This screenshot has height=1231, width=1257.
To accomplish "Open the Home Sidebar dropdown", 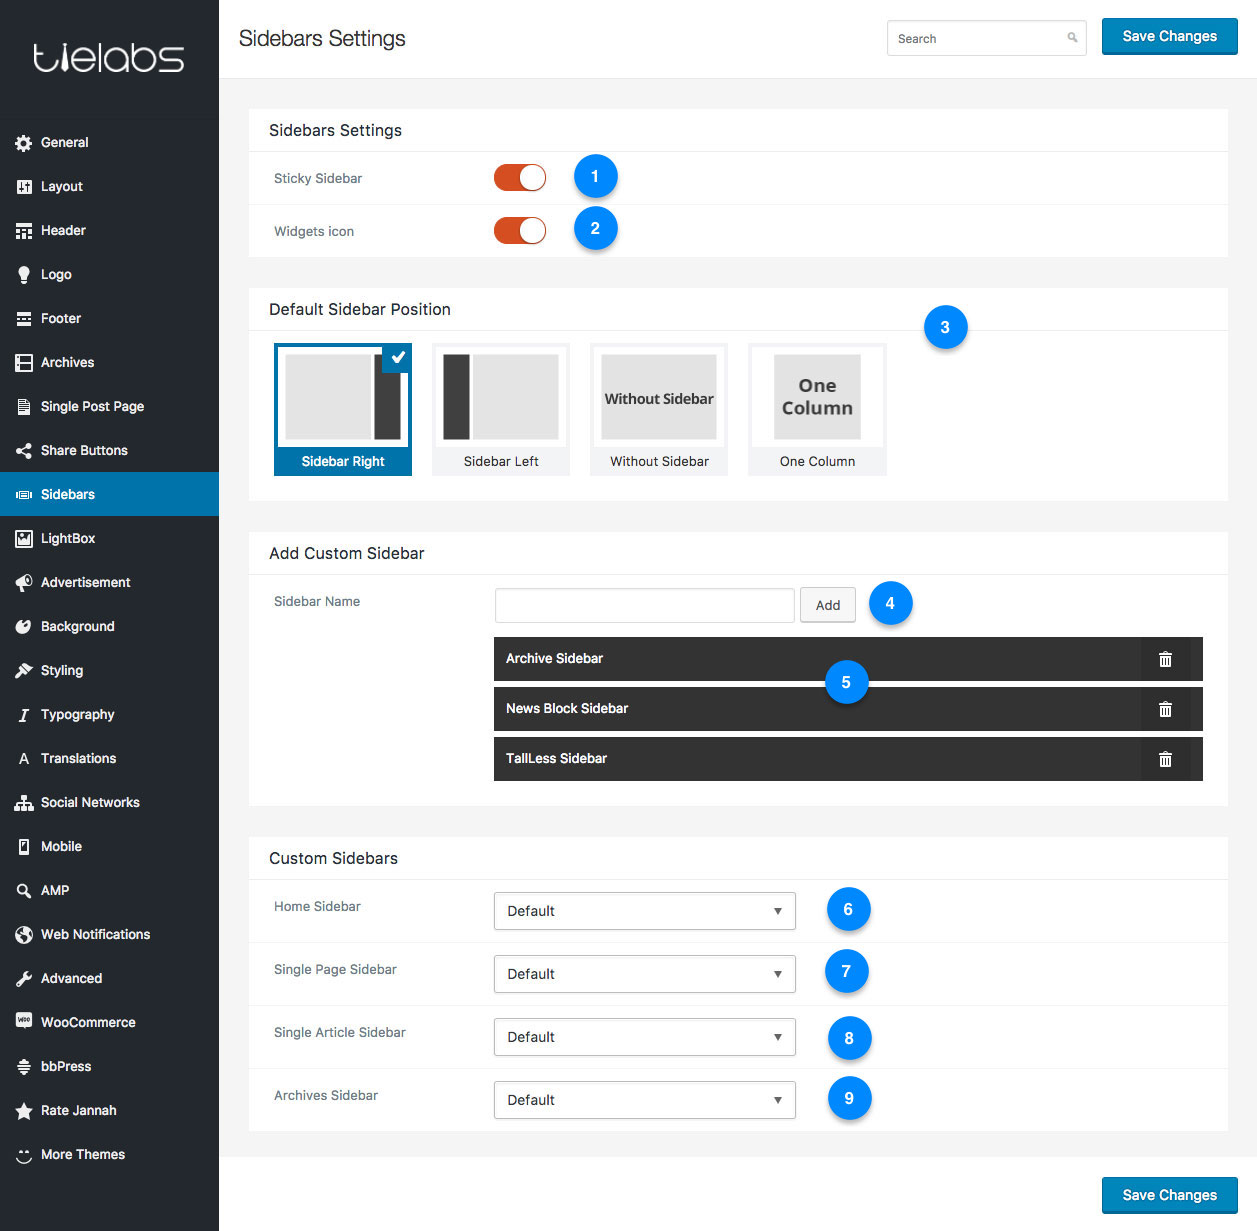I will 645,911.
